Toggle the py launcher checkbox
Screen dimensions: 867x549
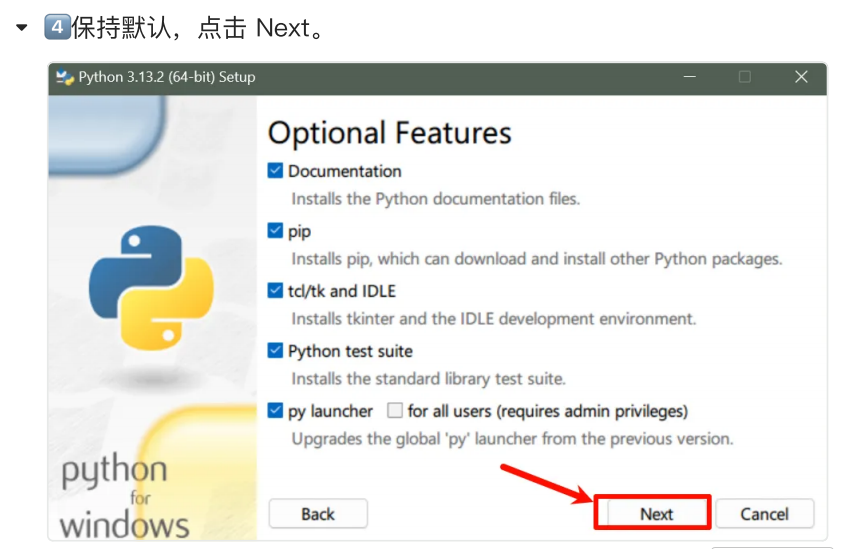pyautogui.click(x=275, y=410)
